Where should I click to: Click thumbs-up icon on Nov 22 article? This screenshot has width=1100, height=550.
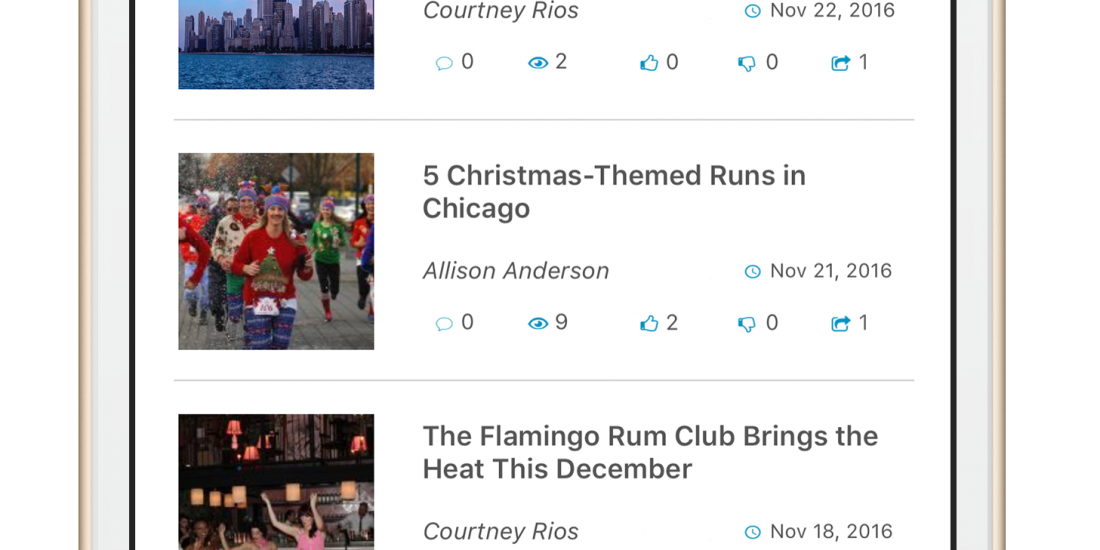click(x=650, y=63)
